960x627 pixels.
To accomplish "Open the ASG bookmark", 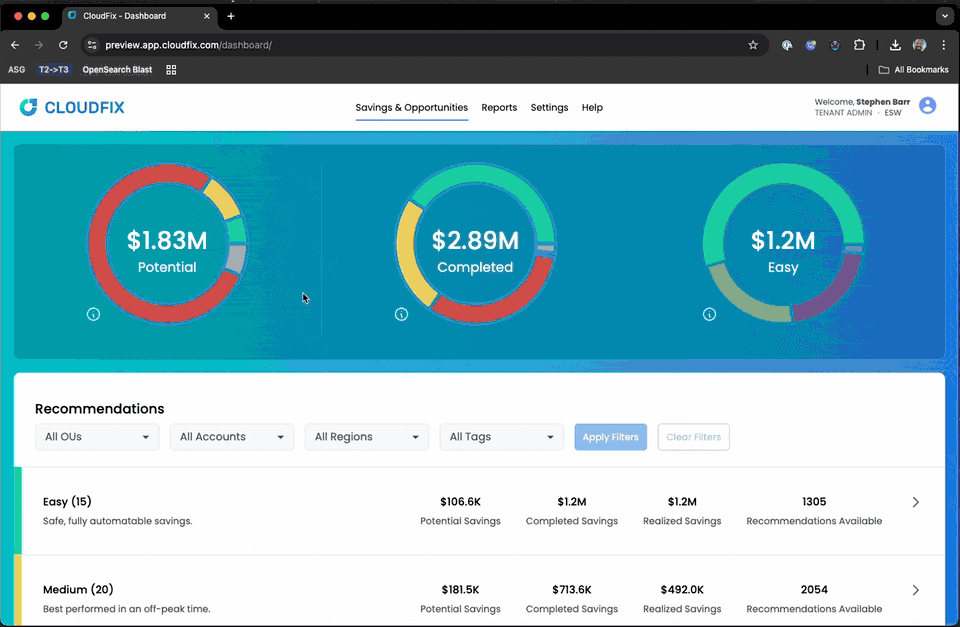I will (x=17, y=70).
